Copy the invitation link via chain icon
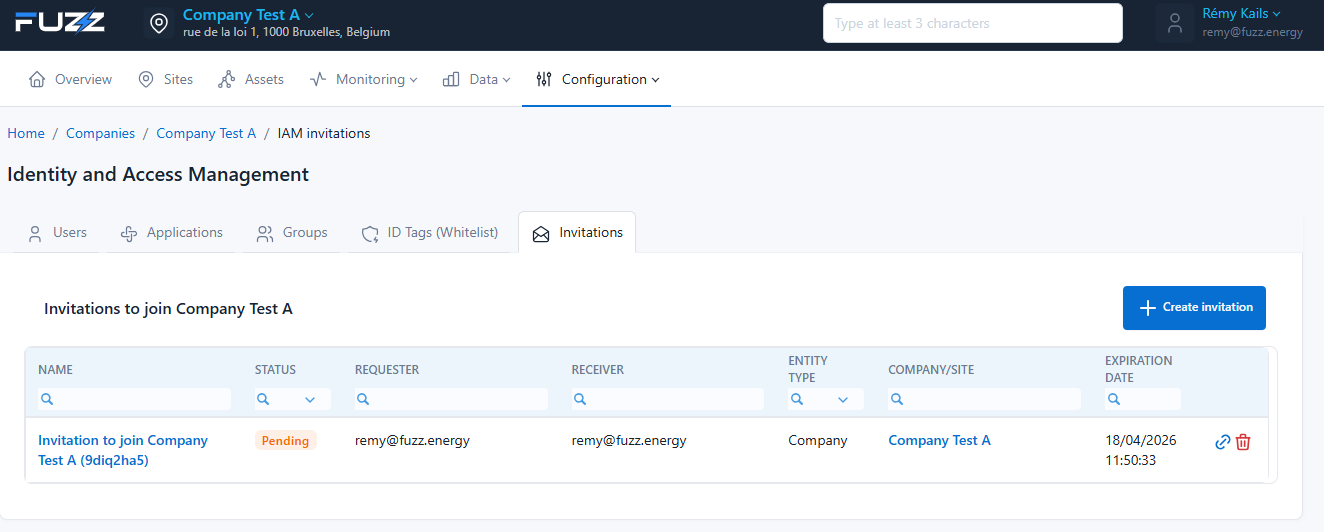The width and height of the screenshot is (1324, 532). coord(1222,442)
